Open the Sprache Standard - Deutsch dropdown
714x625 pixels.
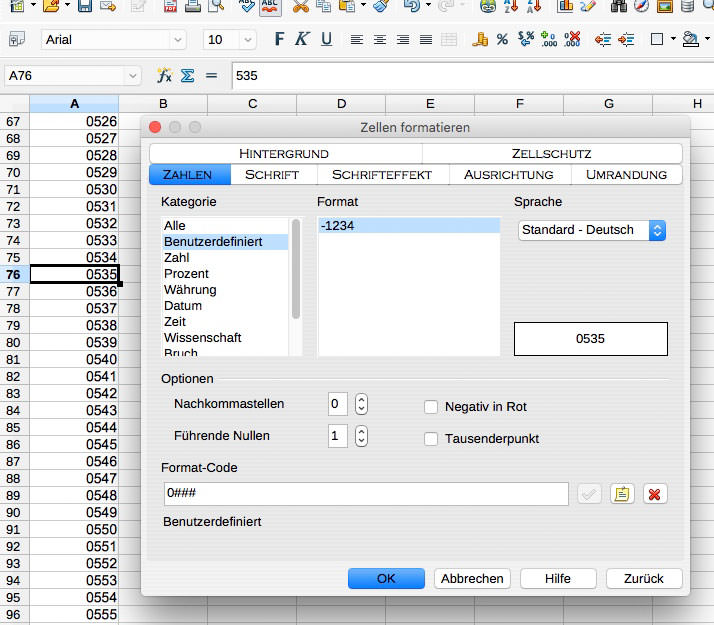pos(592,230)
